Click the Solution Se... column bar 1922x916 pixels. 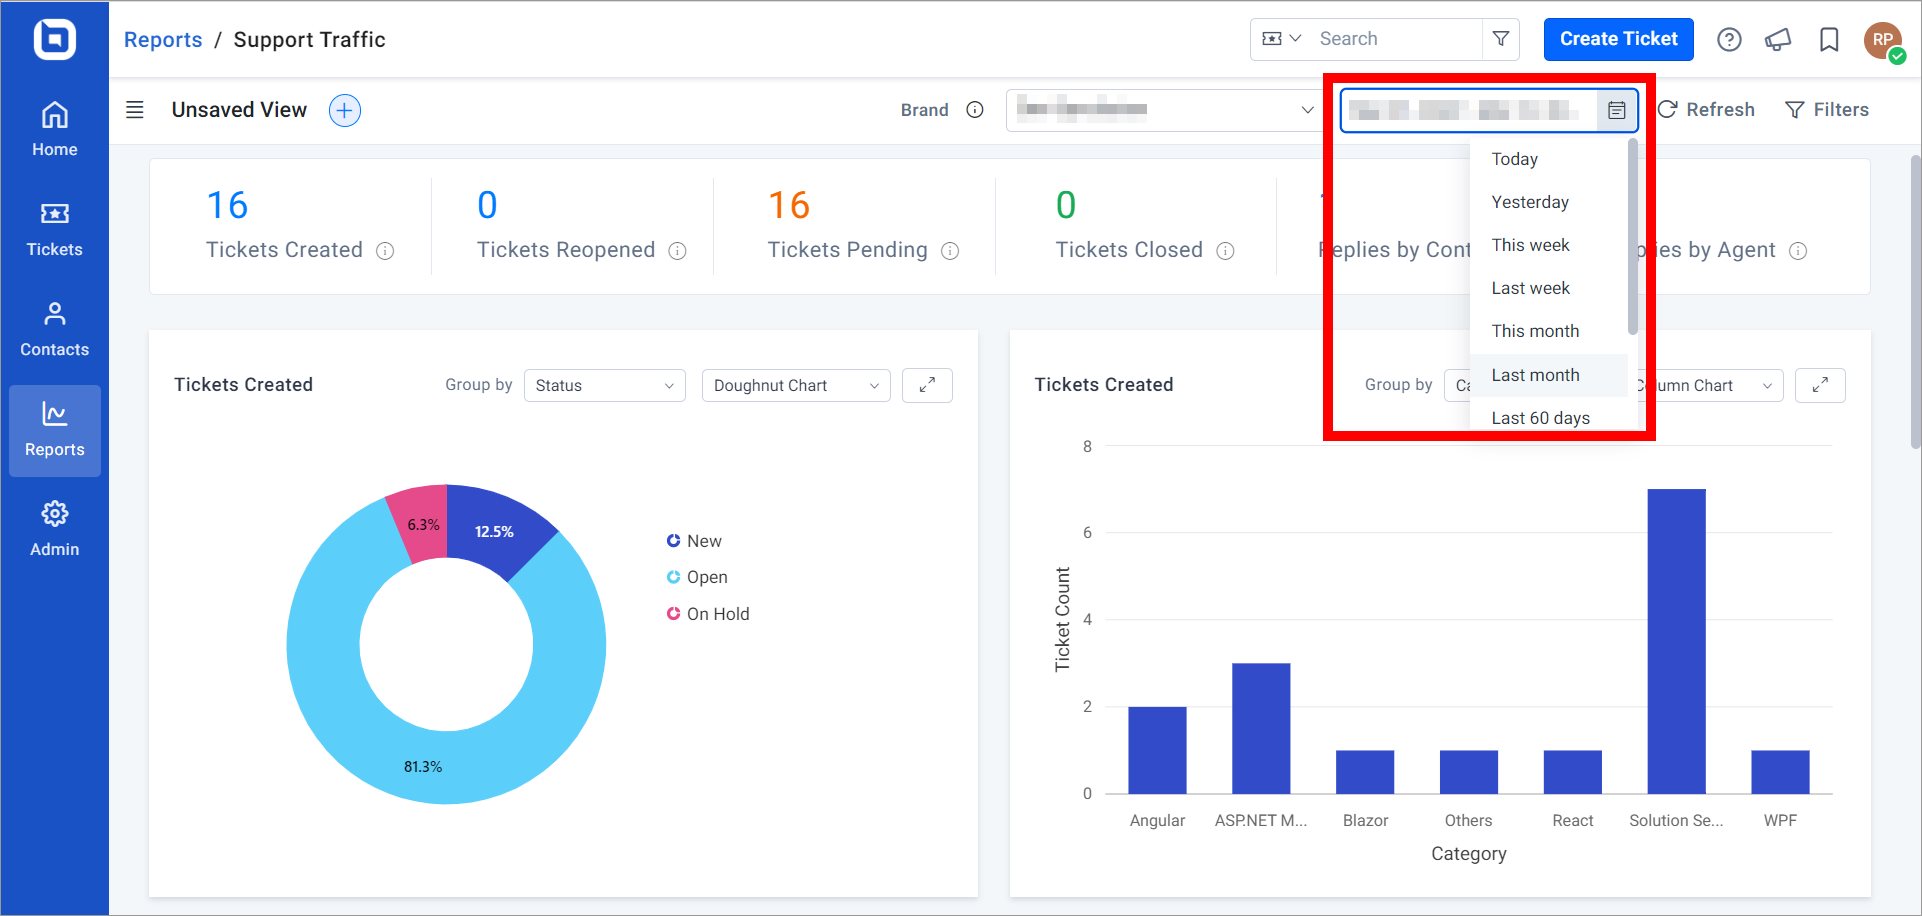(1676, 641)
